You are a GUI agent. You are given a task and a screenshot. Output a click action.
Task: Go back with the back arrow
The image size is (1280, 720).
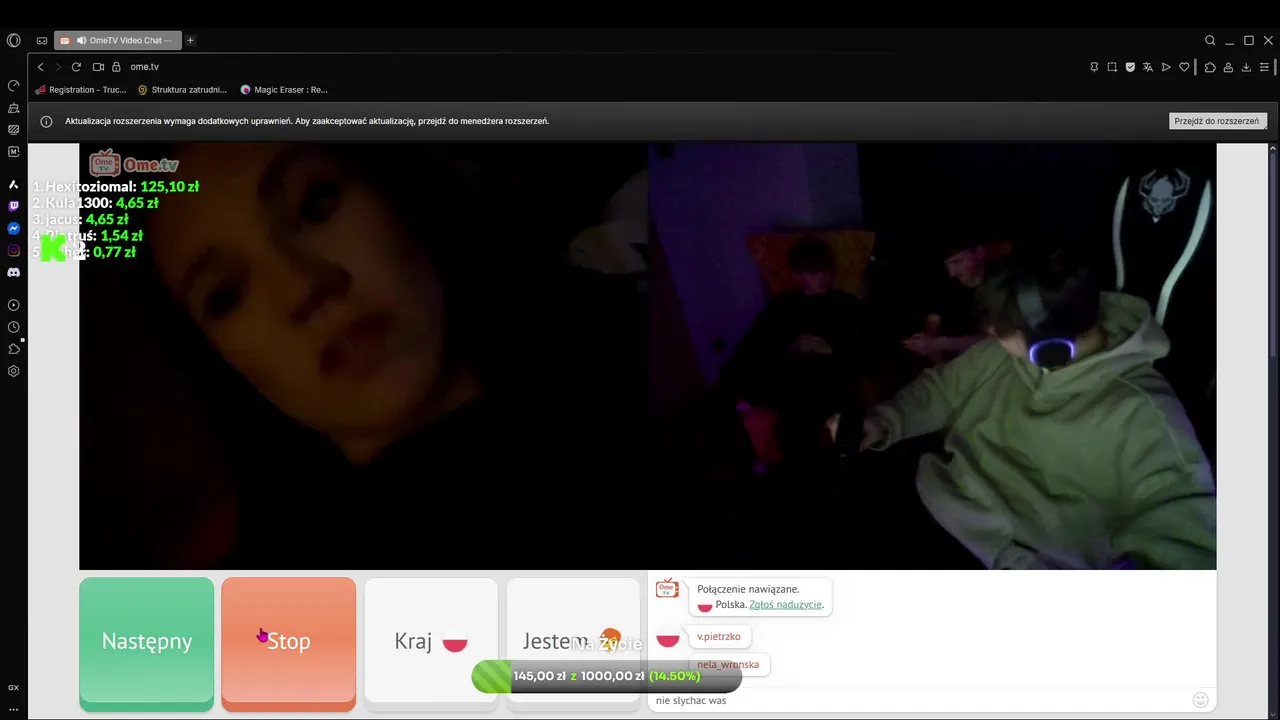coord(40,67)
